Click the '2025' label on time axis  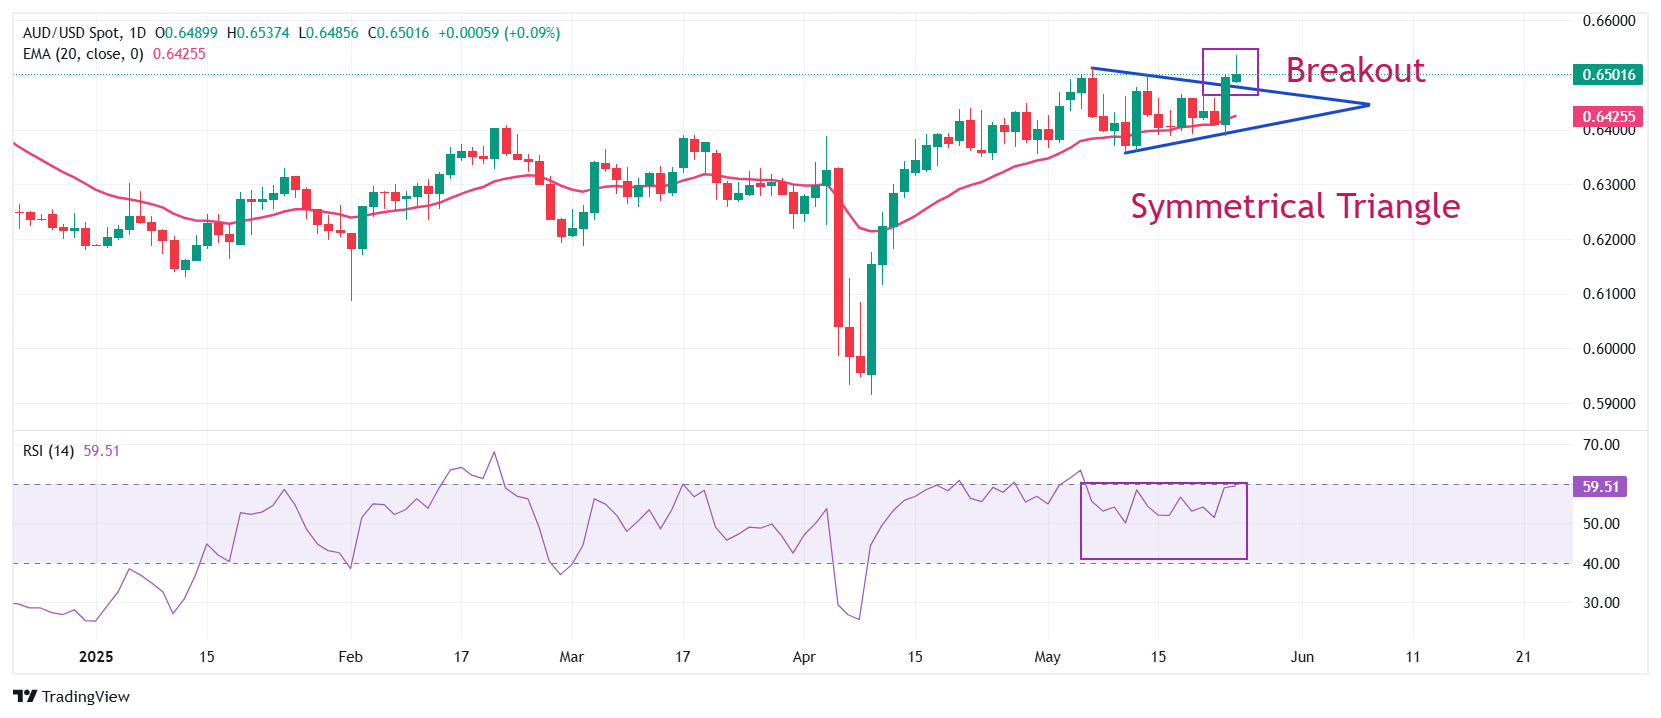(96, 657)
